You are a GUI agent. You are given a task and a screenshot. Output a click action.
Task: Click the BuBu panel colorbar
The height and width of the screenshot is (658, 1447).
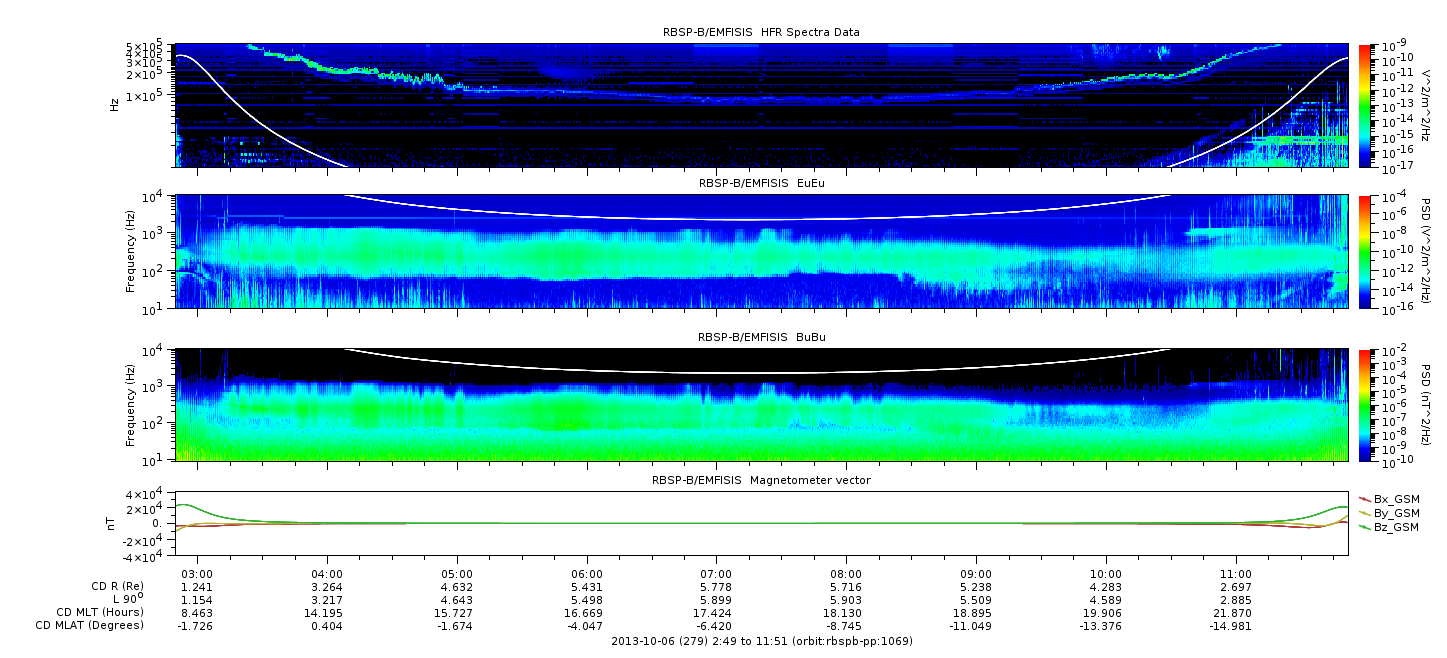[1363, 405]
